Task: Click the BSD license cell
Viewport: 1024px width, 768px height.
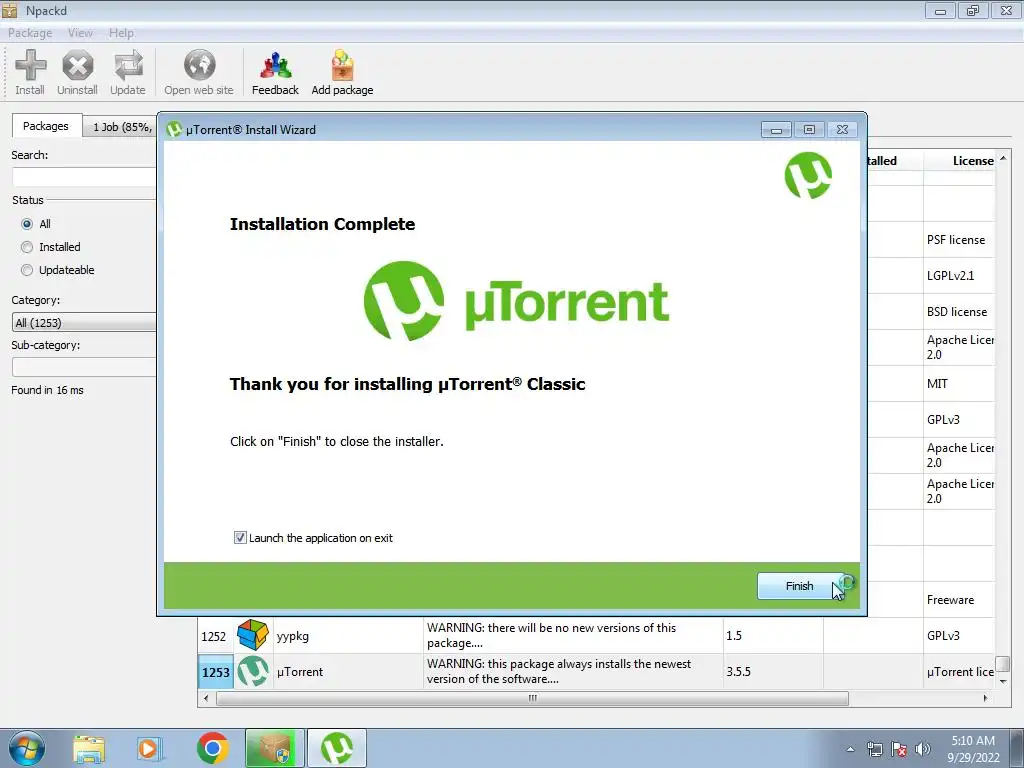Action: coord(959,312)
